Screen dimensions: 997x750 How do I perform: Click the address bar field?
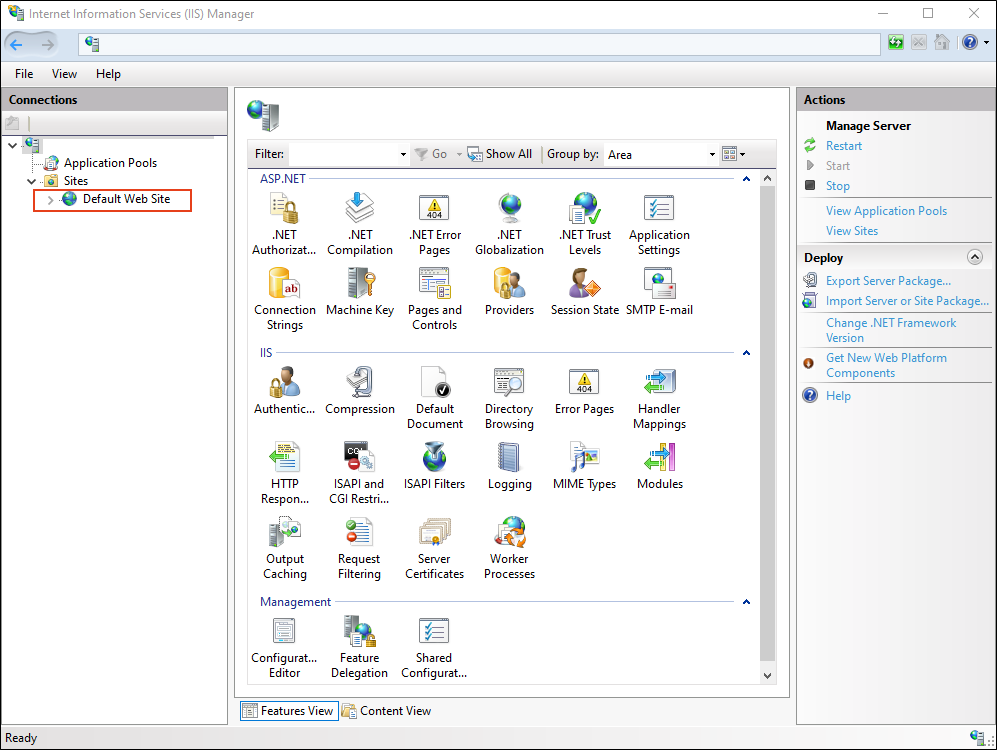[x=479, y=44]
